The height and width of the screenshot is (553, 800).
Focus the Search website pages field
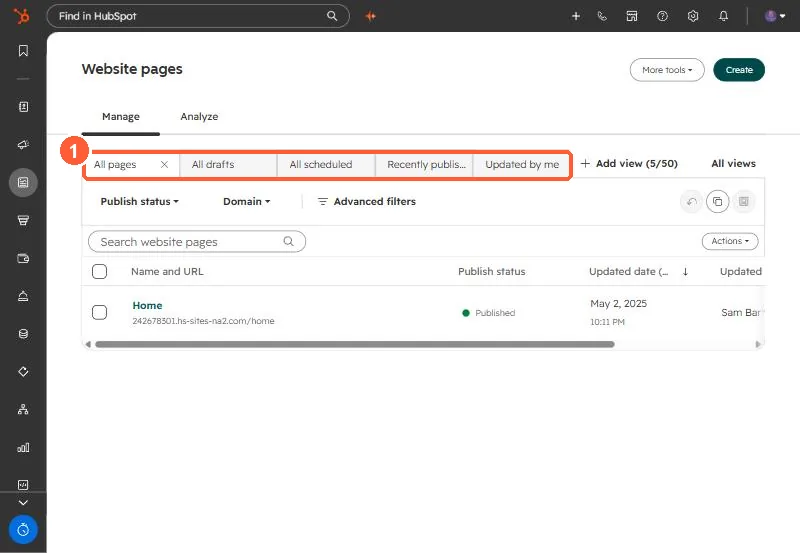pos(197,241)
